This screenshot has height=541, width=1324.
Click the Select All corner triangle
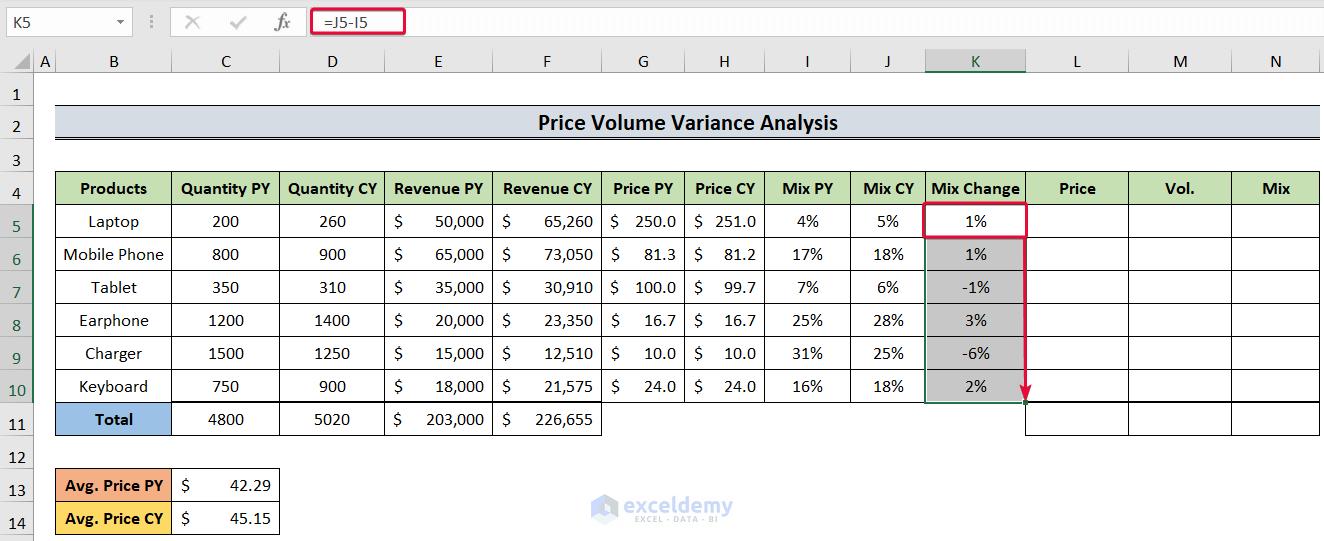pyautogui.click(x=20, y=62)
